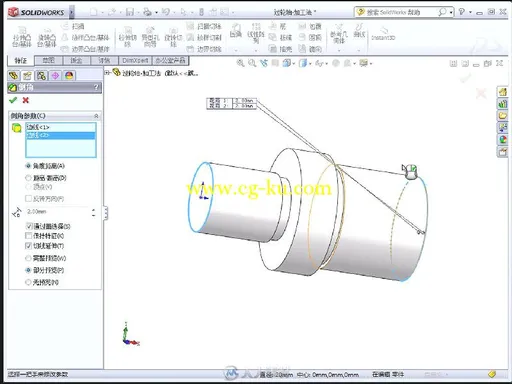The height and width of the screenshot is (384, 512).
Task: Open the ConfigurationManager tab icon
Action: [x=41, y=76]
